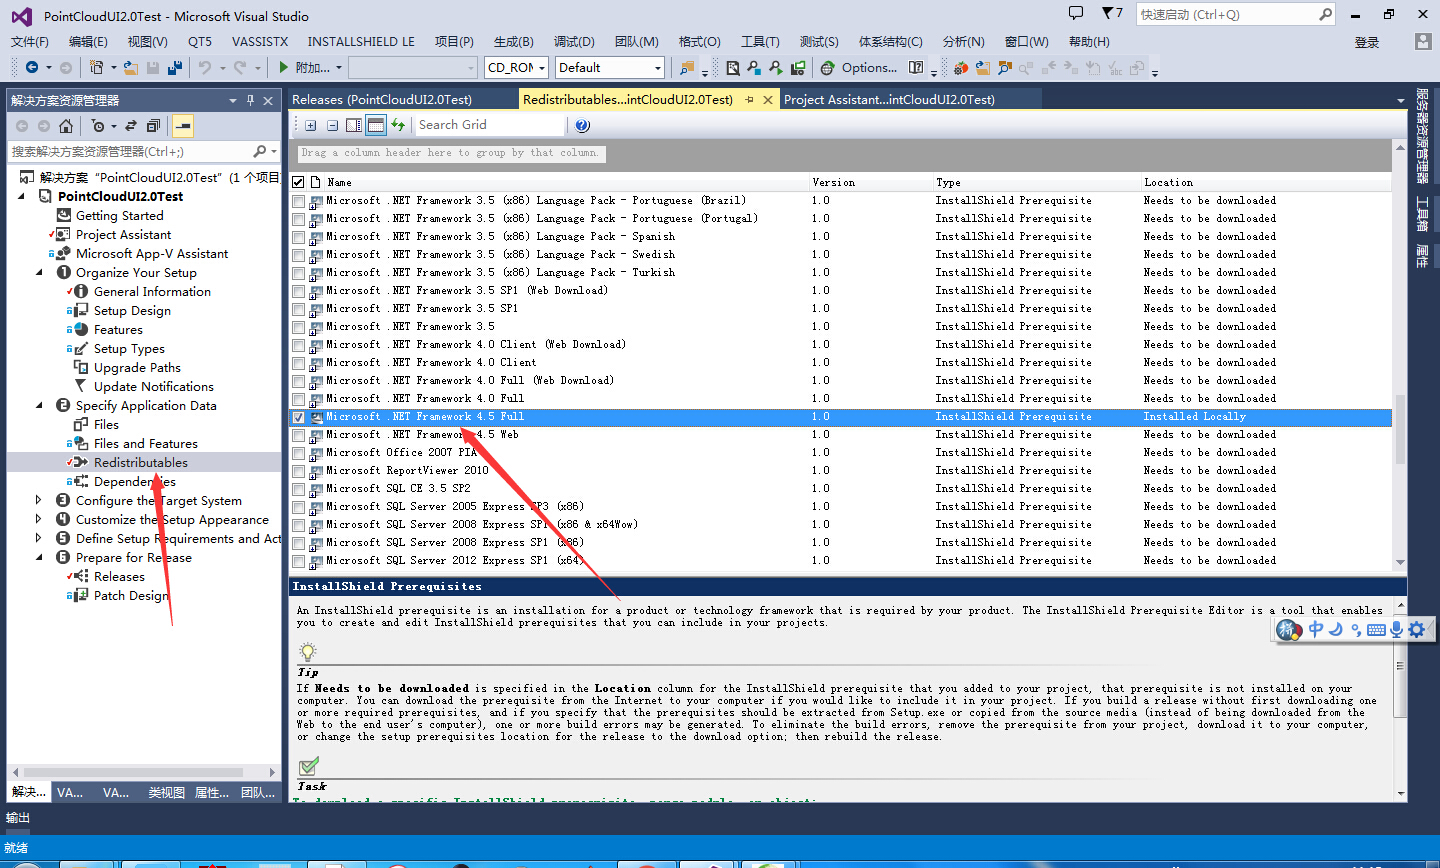
Task: Click the feedback speech bubble icon
Action: coord(1076,13)
